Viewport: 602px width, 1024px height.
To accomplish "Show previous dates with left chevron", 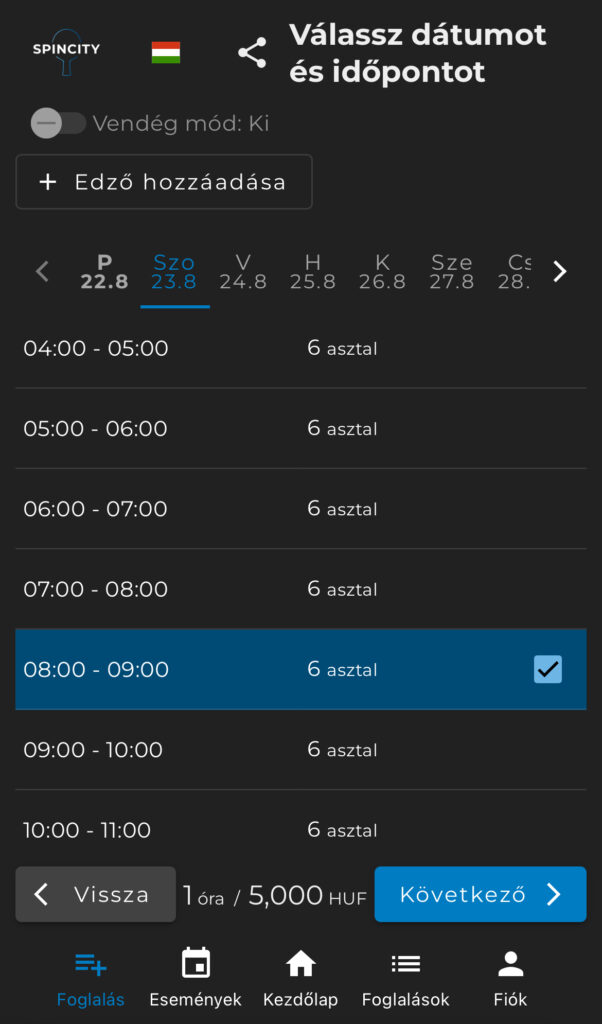I will tap(42, 271).
